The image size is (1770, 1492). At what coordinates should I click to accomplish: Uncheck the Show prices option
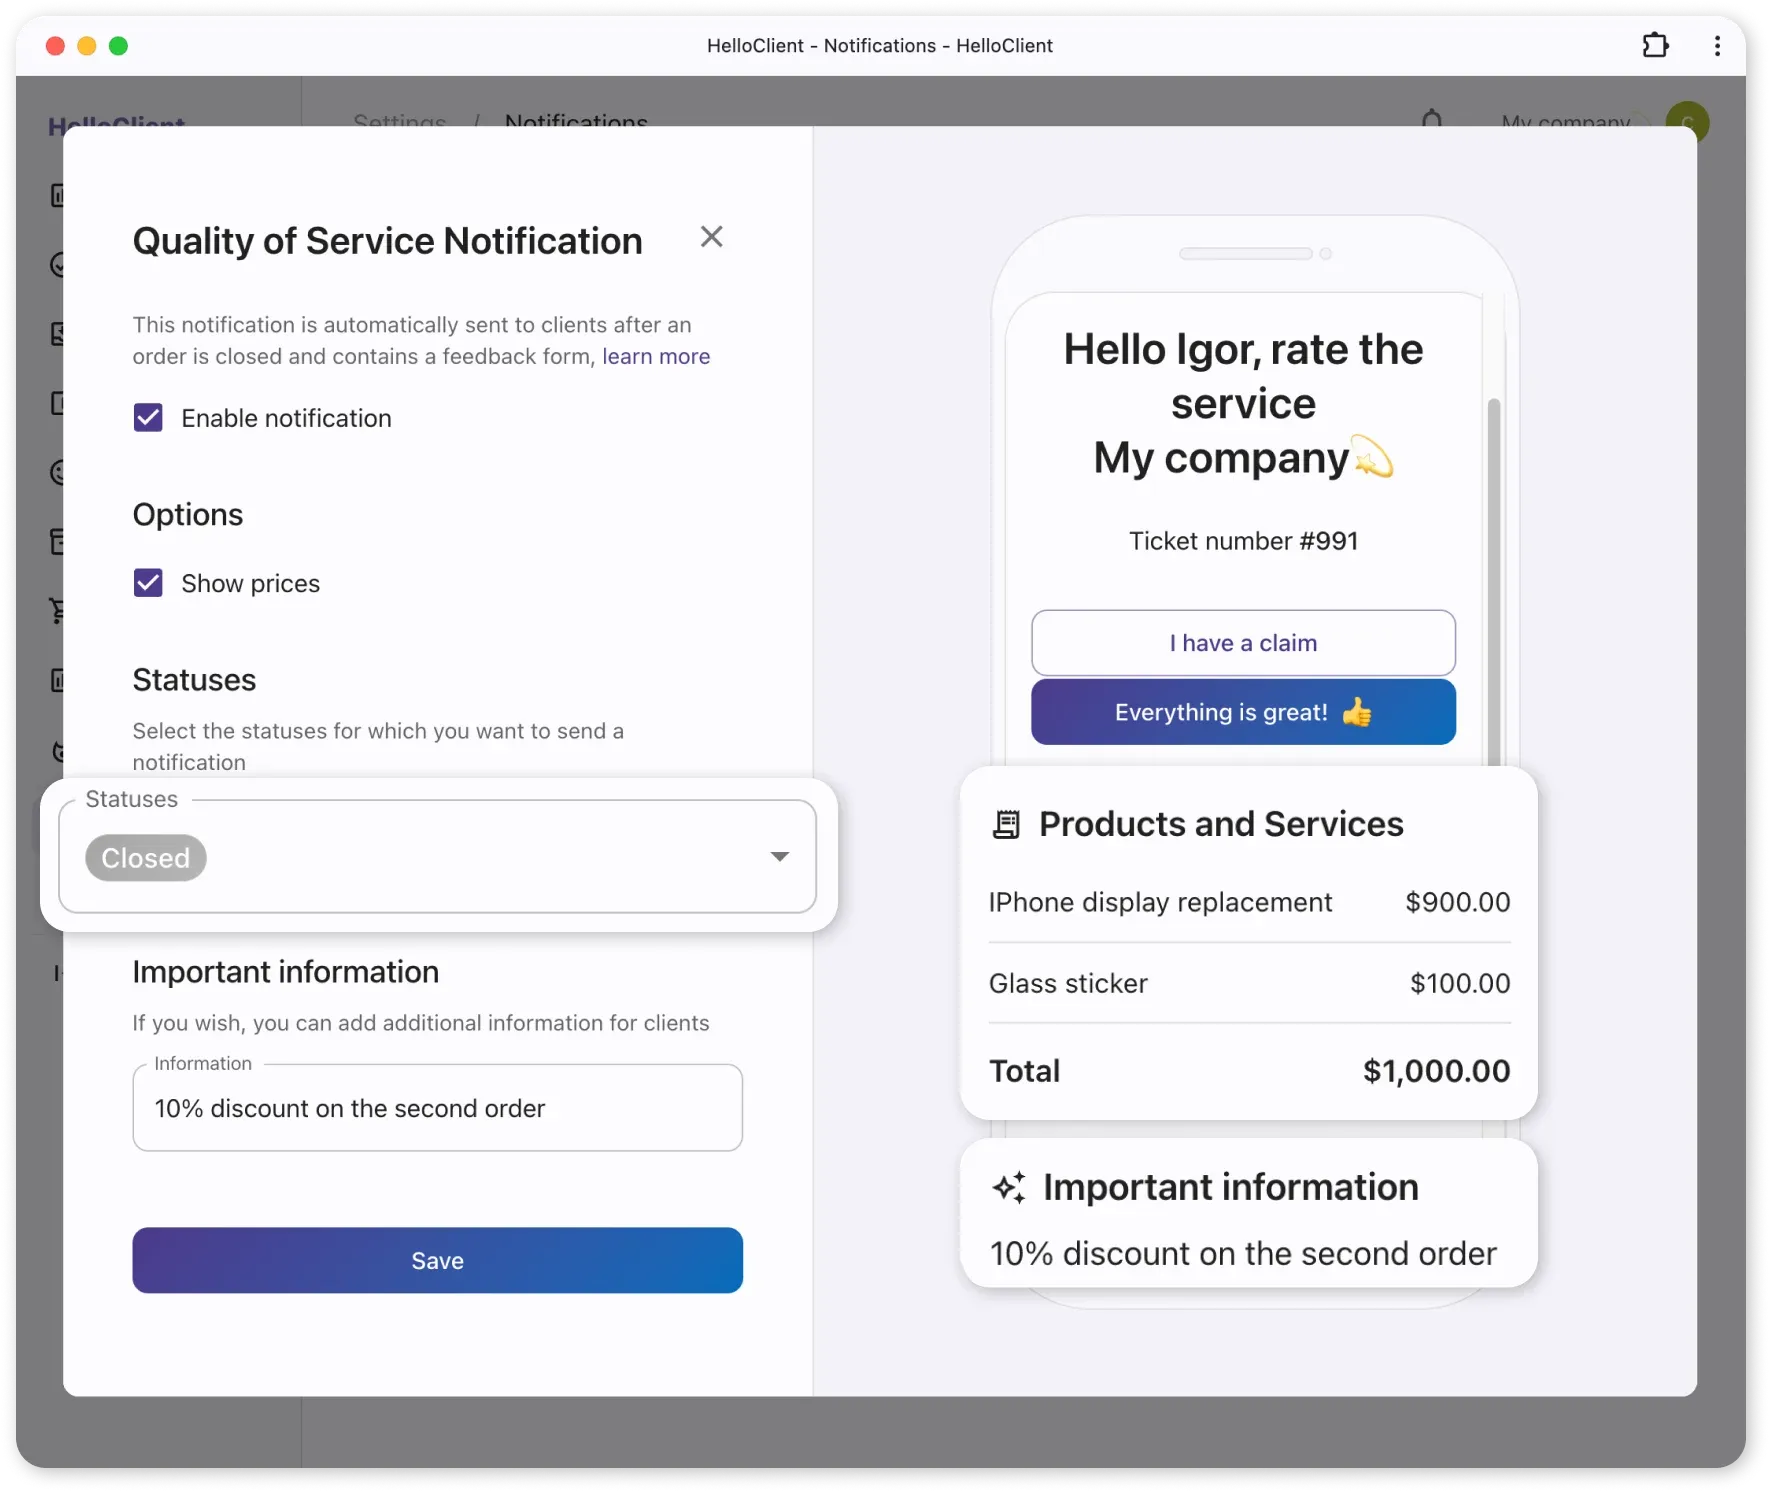pyautogui.click(x=148, y=582)
